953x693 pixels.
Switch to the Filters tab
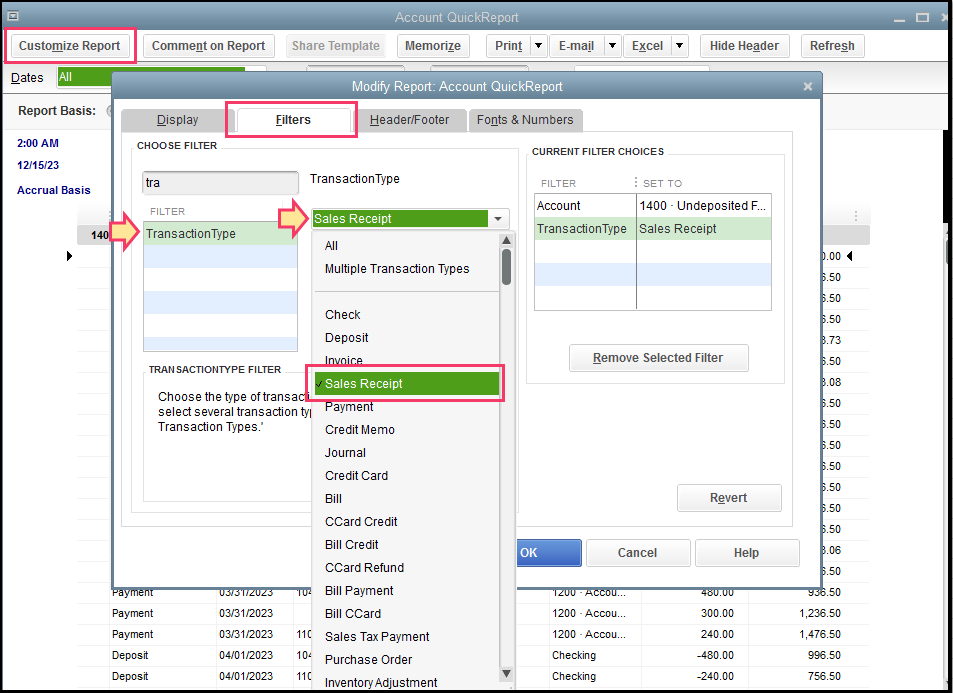(293, 120)
